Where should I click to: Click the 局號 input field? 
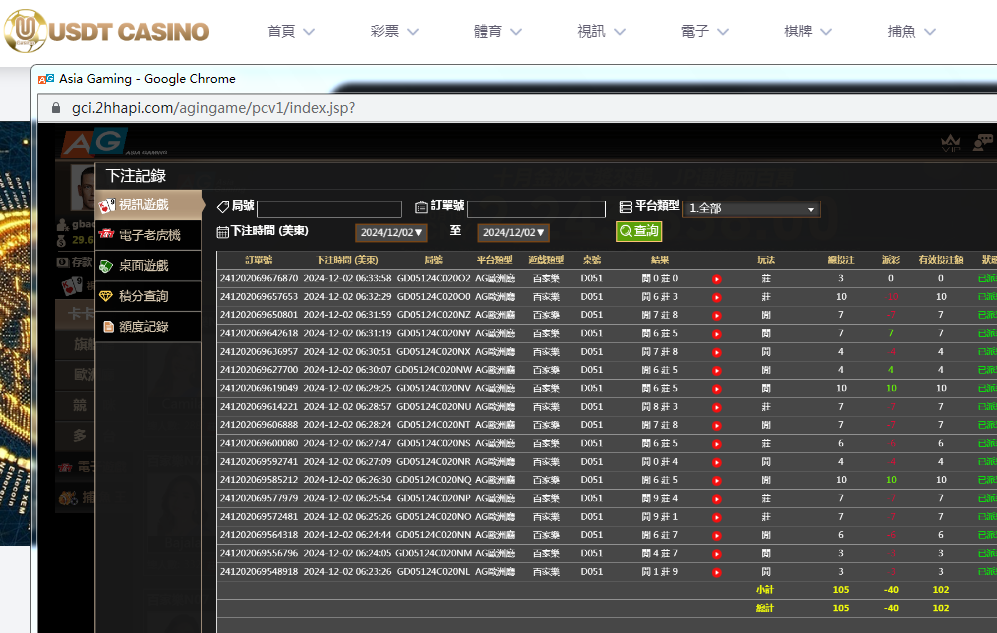[329, 209]
